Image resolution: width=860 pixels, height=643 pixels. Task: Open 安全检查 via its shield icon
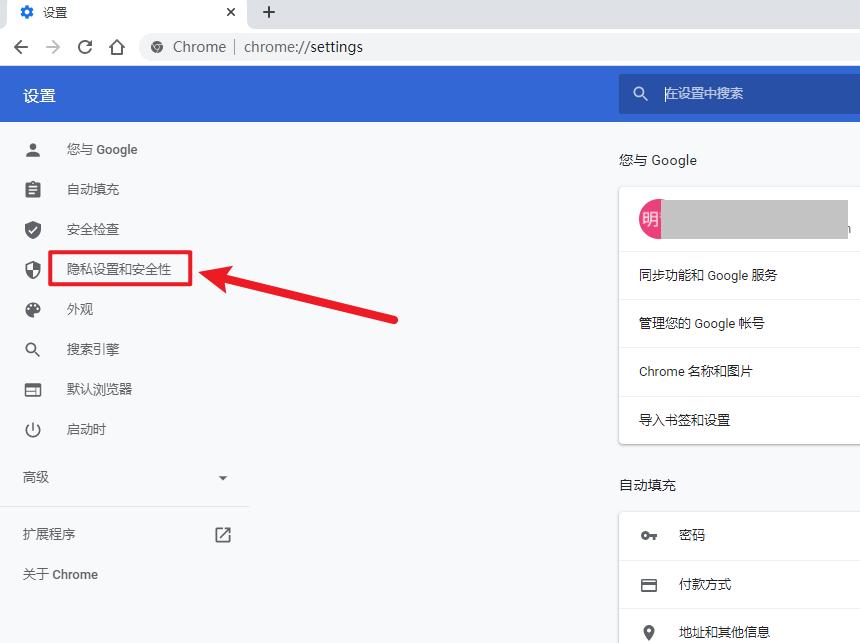[33, 229]
